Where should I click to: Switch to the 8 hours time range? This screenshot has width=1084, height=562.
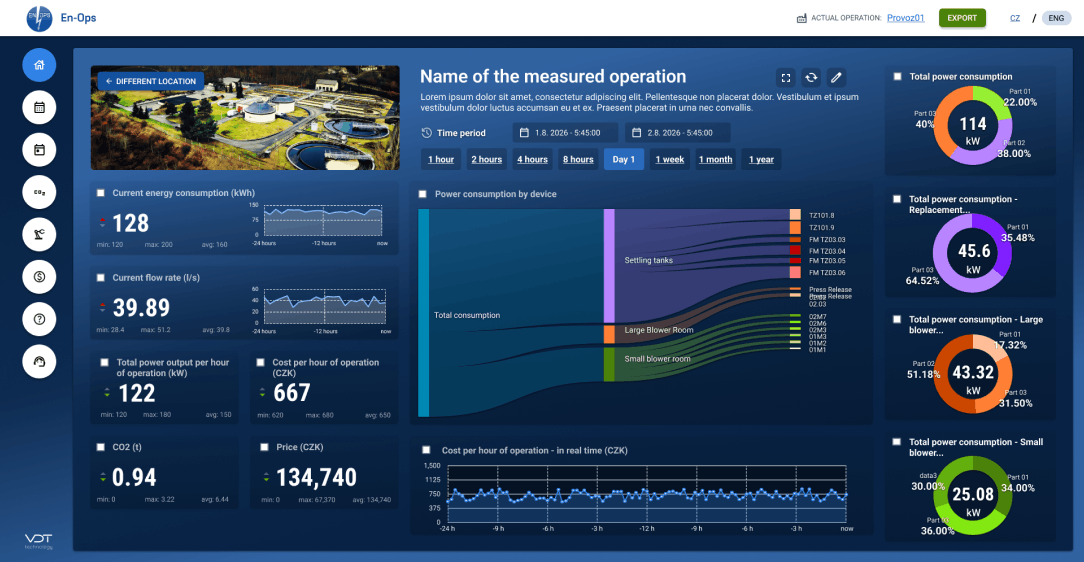point(578,159)
